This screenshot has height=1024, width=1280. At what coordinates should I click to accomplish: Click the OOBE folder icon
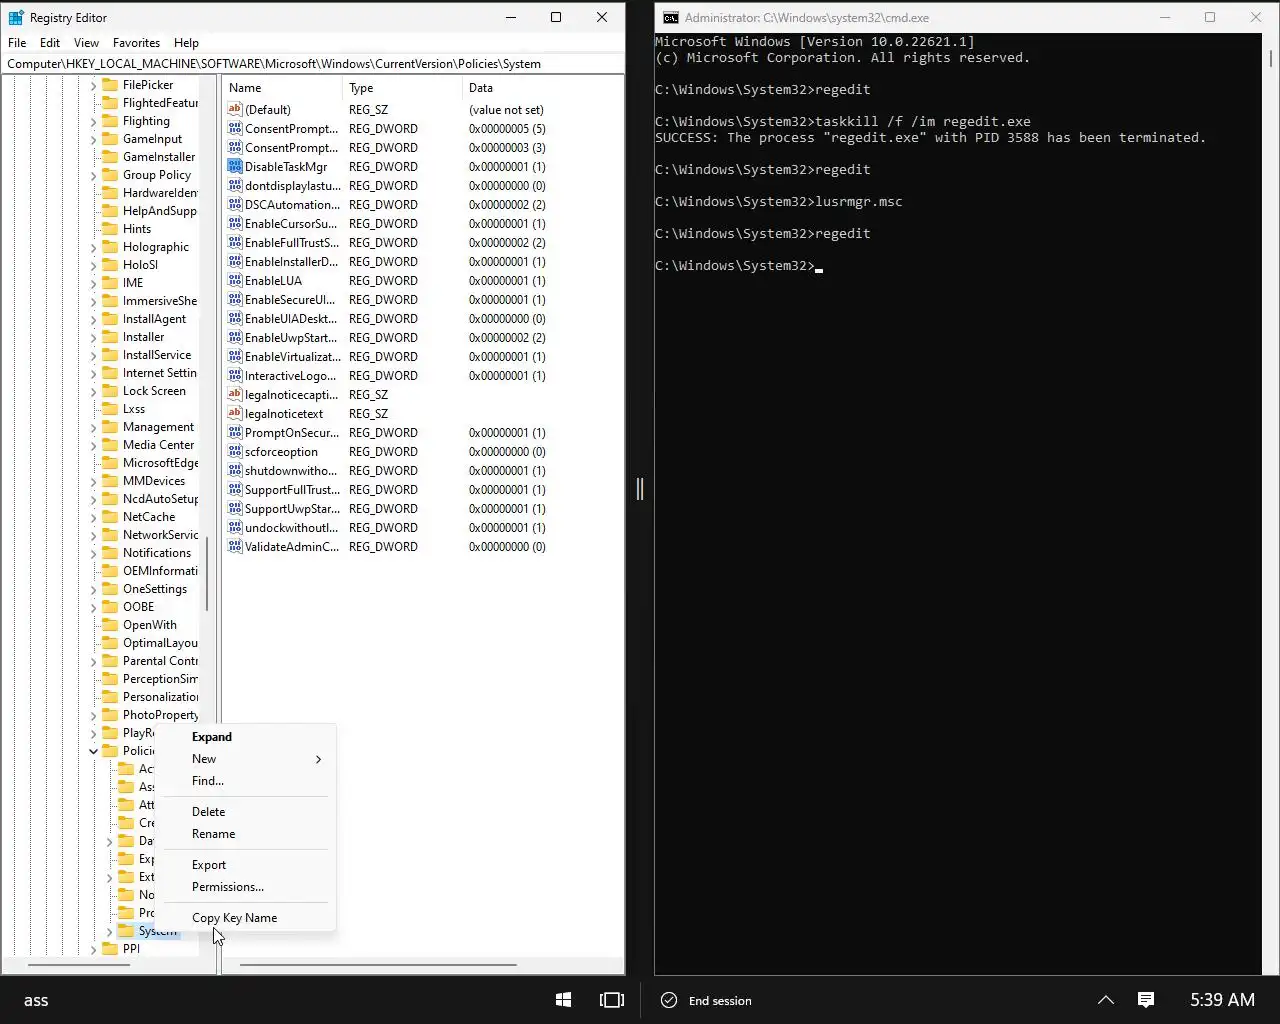110,607
